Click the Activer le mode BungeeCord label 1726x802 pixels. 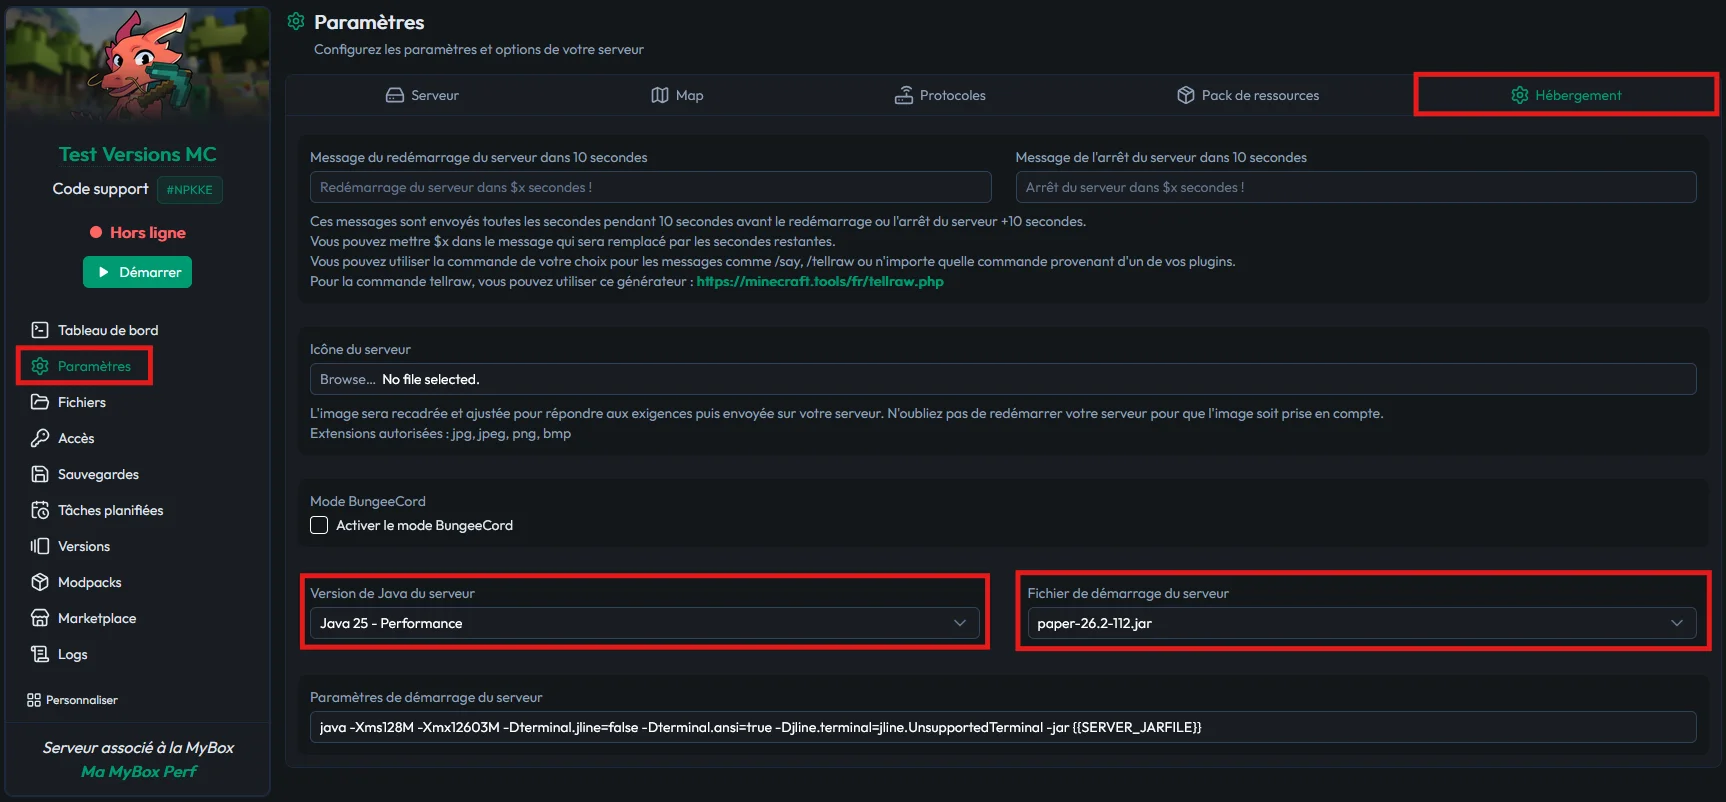424,525
